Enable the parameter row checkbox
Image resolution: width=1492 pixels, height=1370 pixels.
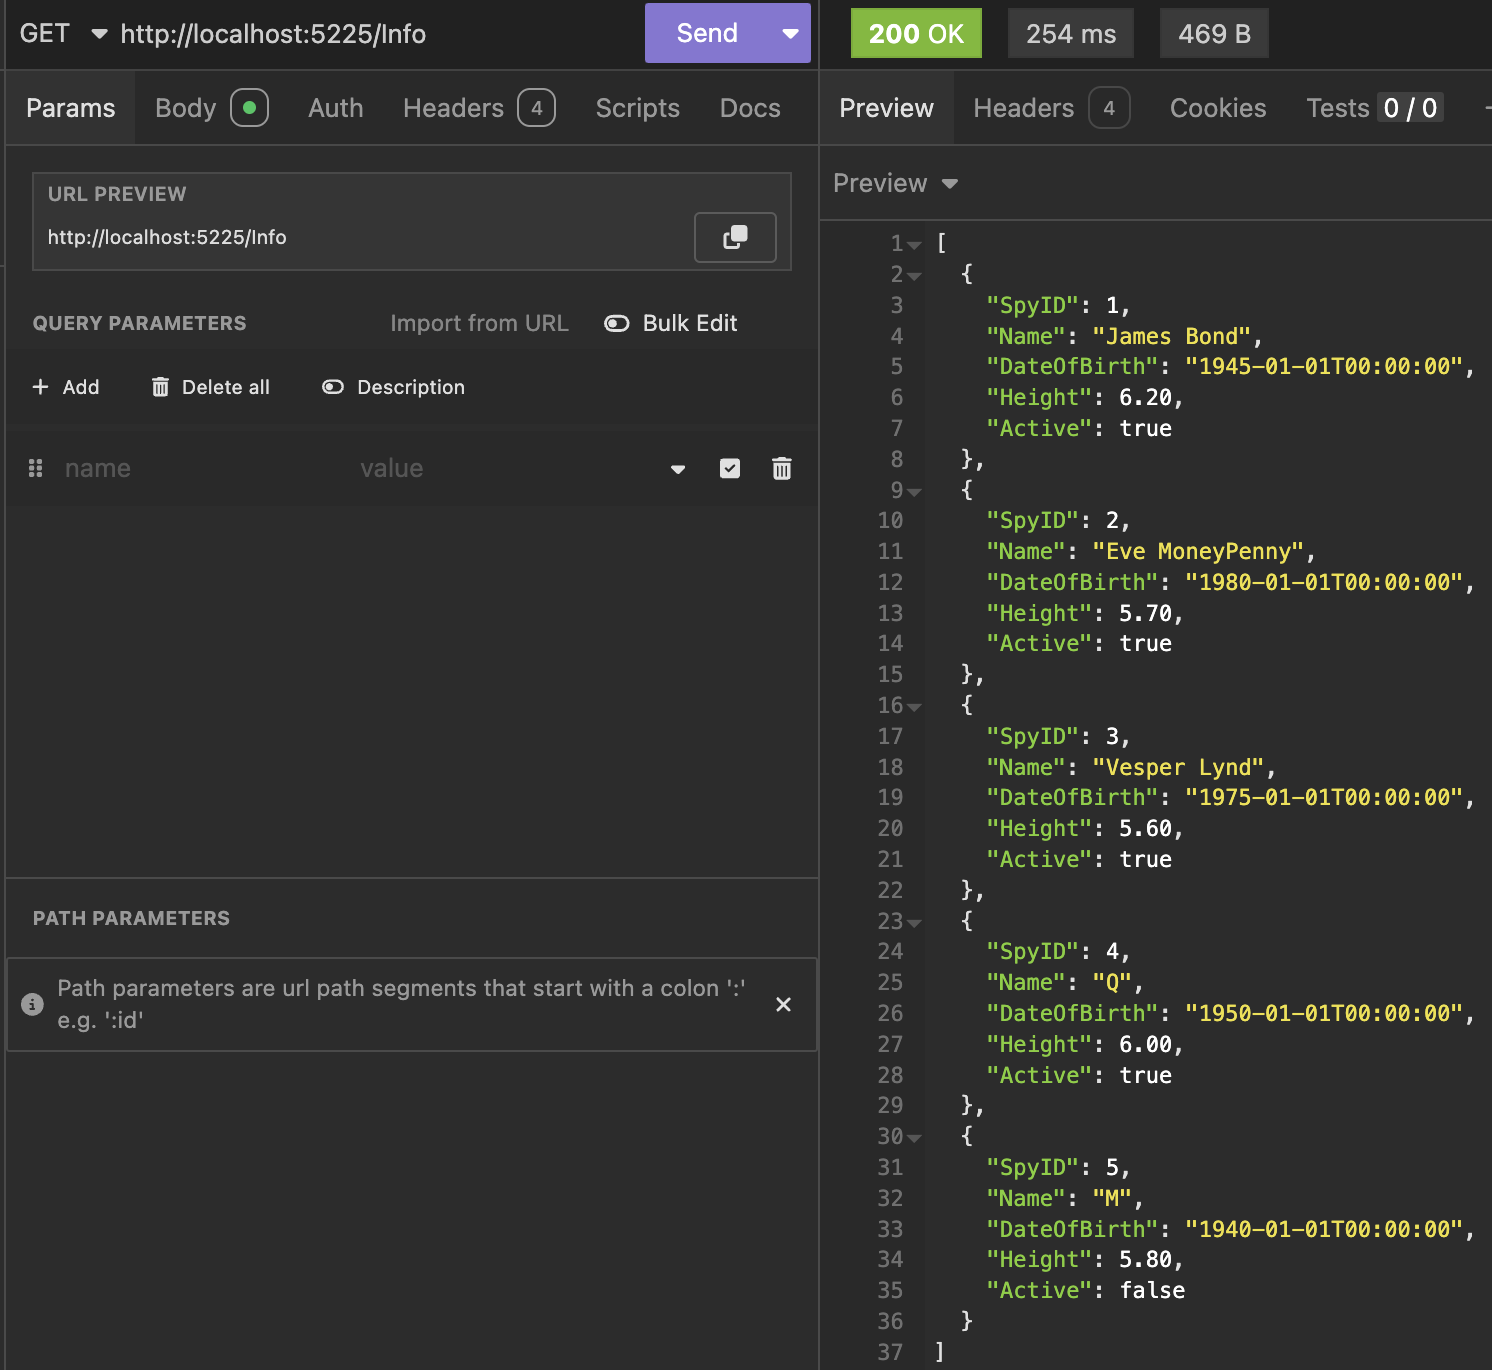click(x=730, y=468)
